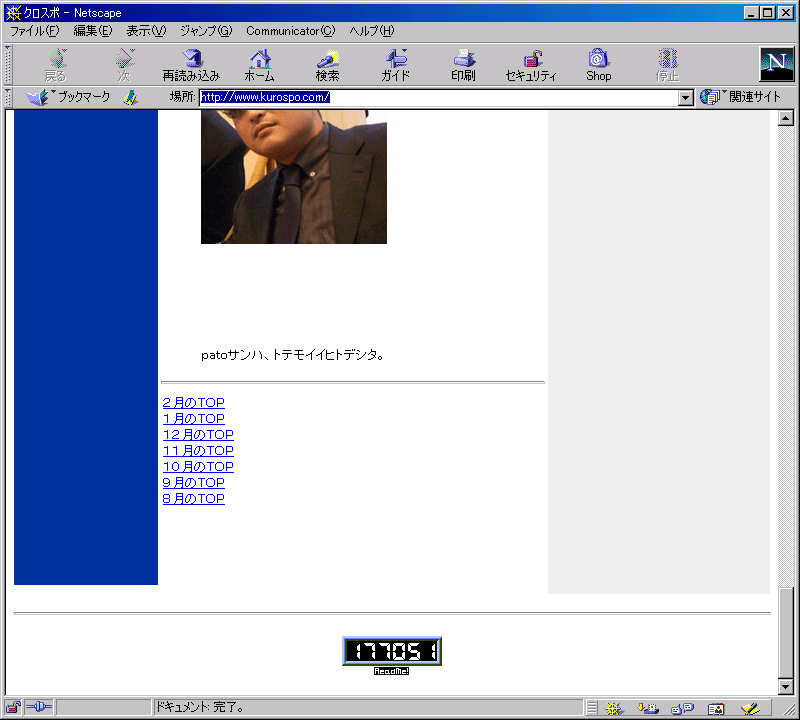The image size is (800, 720).
Task: Reload the page with 再読み込み
Action: point(191,65)
